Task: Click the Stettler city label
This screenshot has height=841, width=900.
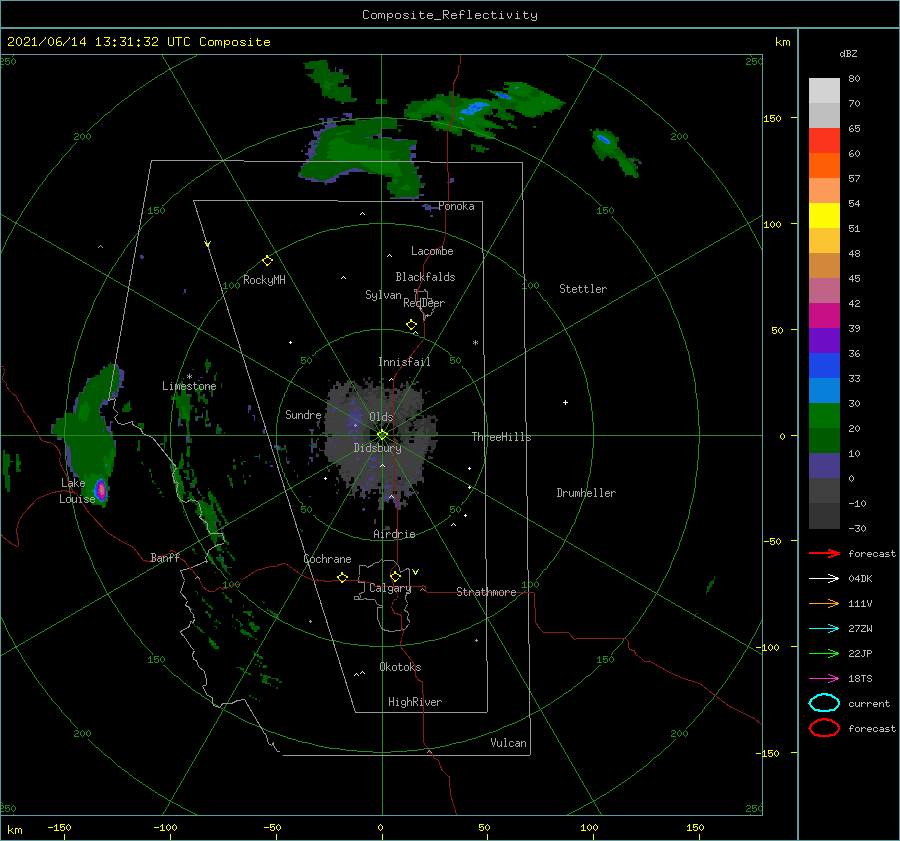Action: (583, 289)
